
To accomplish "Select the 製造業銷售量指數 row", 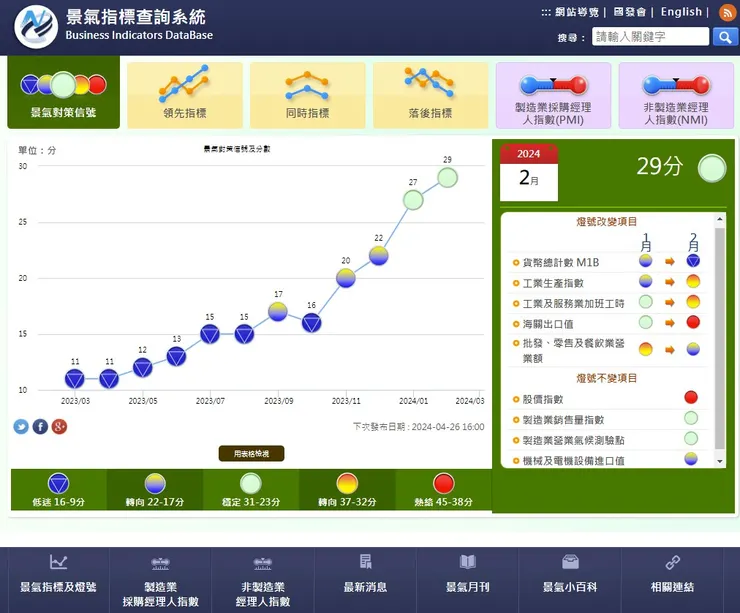I will tap(608, 420).
